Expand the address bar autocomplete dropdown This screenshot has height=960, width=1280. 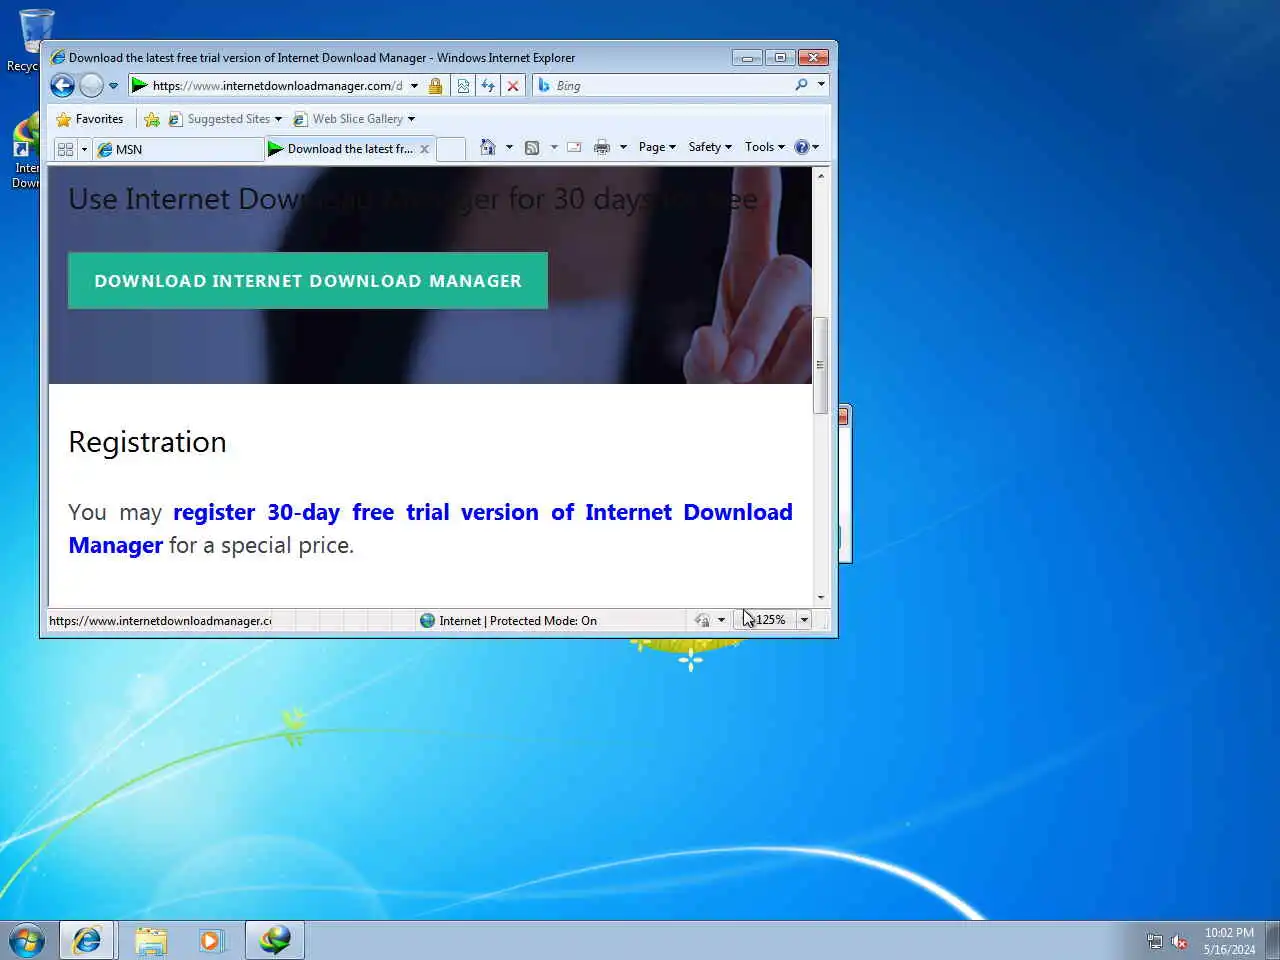(x=414, y=86)
